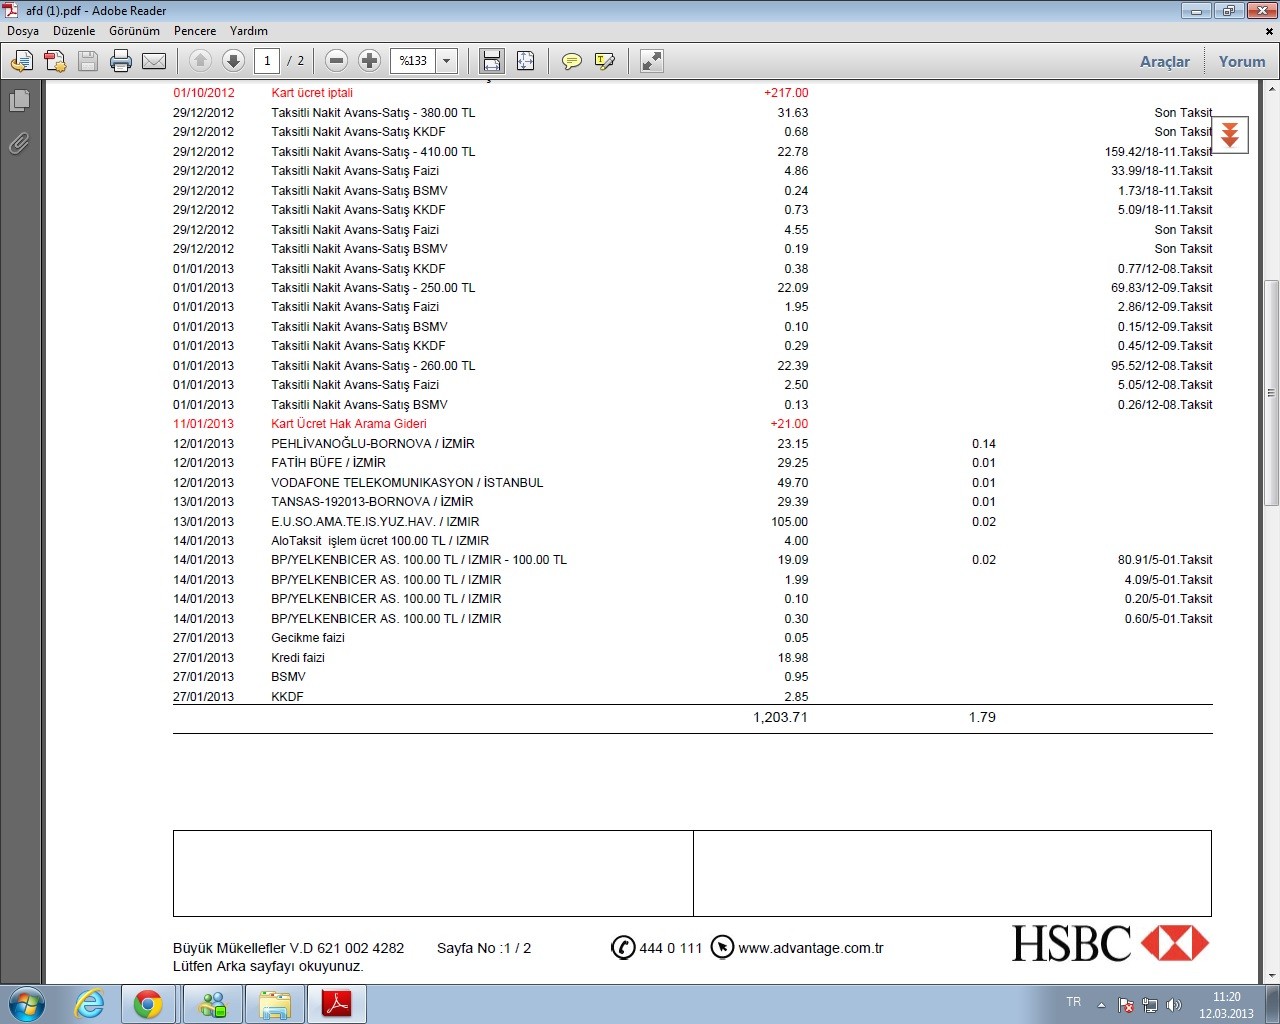This screenshot has height=1024, width=1280.
Task: Open Windows Live Messenger taskbar icon
Action: 213,1004
